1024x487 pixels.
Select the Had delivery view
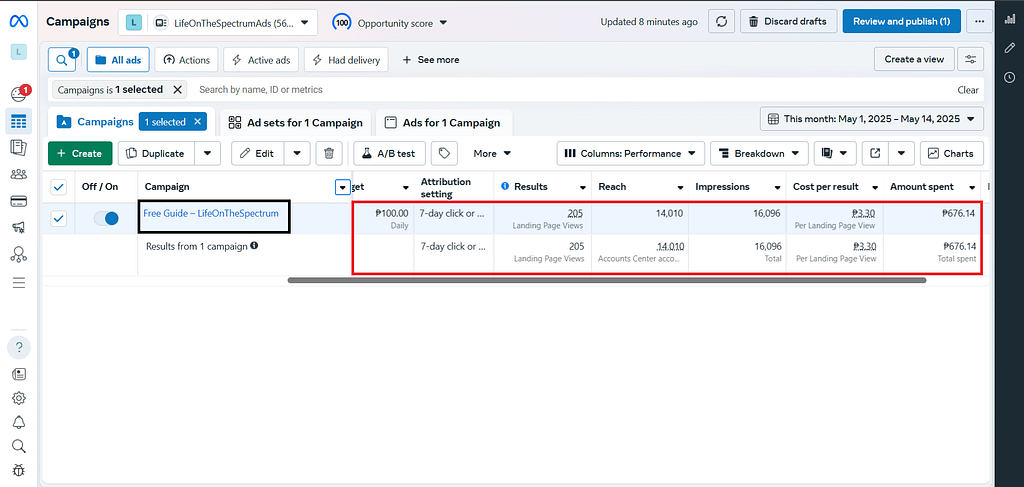(x=346, y=59)
